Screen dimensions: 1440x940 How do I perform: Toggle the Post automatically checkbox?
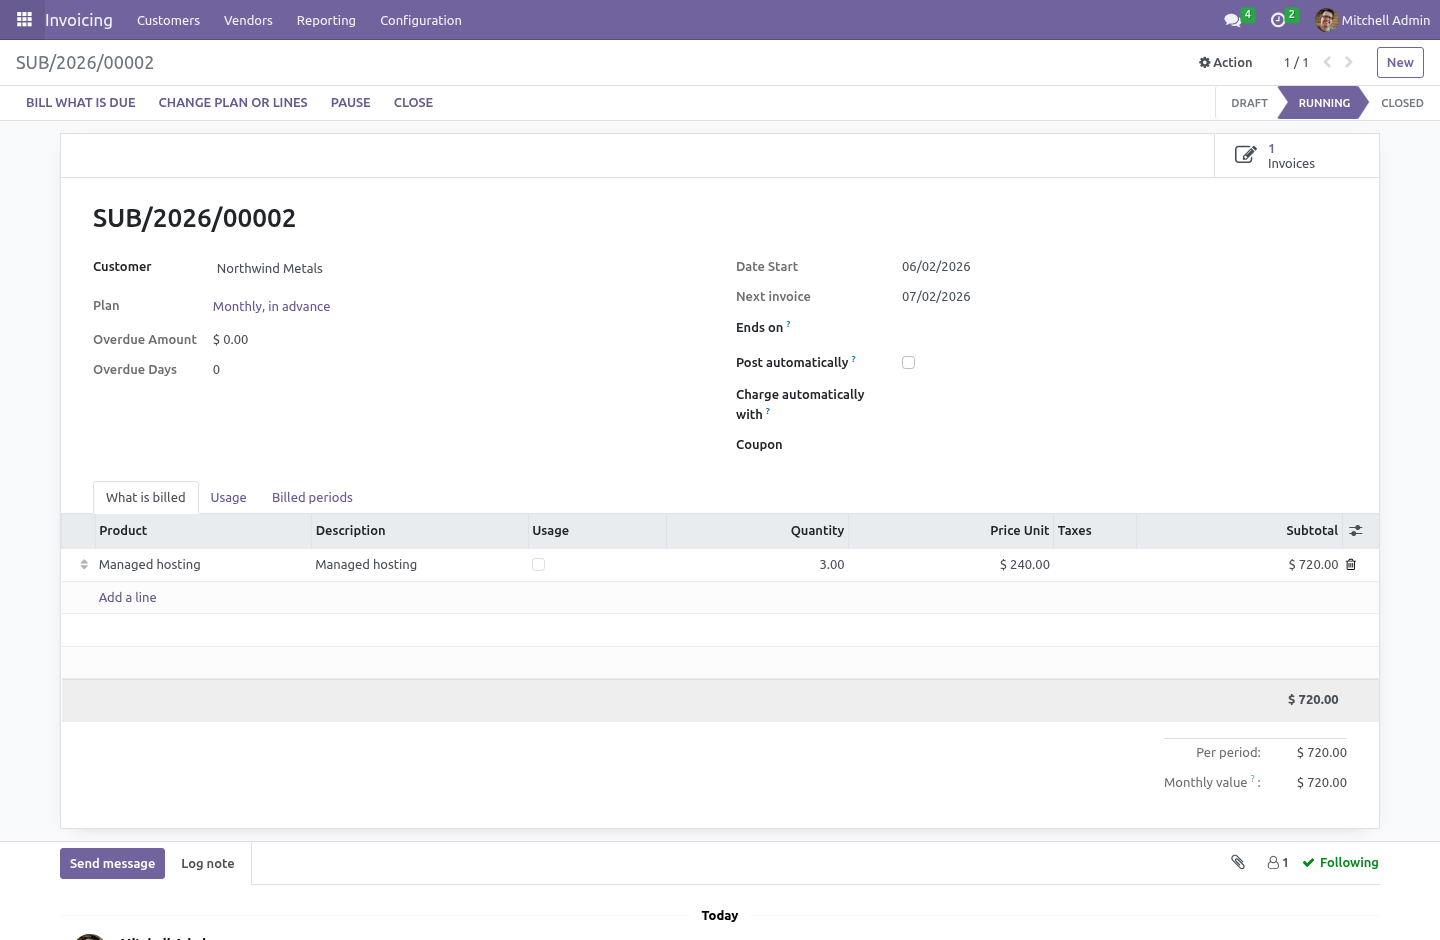(908, 363)
